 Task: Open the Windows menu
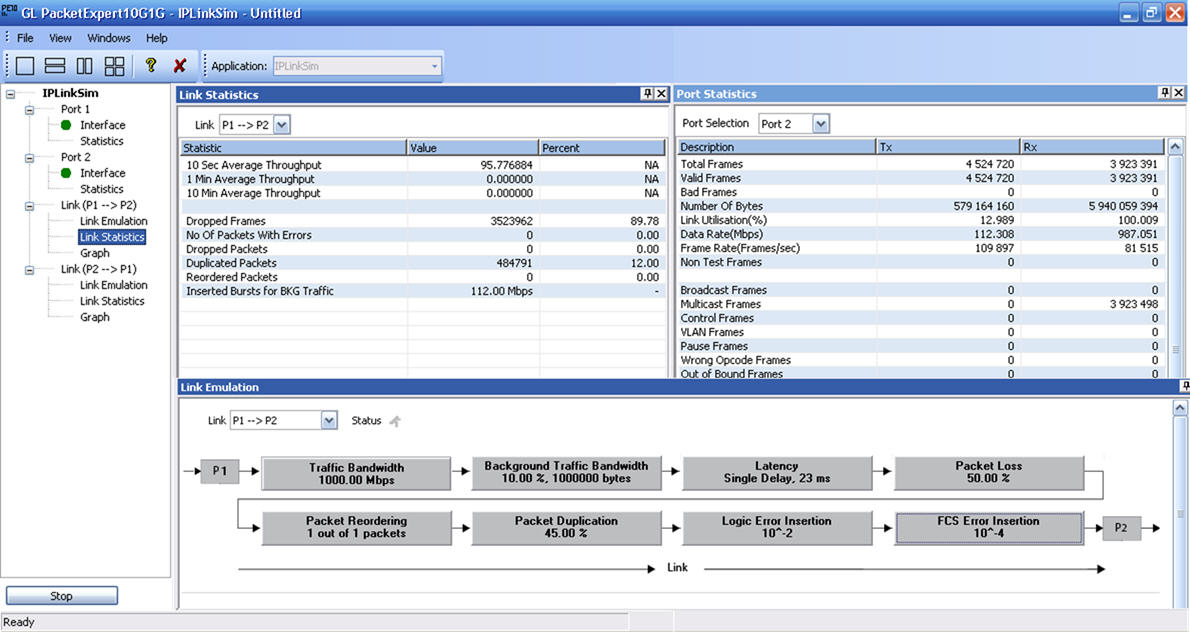[x=109, y=38]
